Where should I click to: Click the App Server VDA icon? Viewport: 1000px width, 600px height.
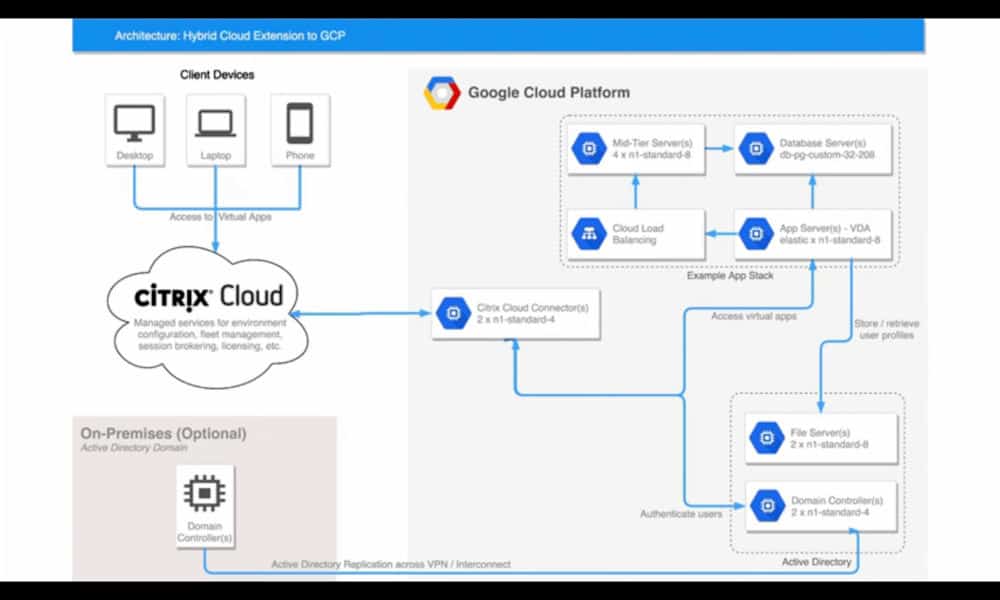click(x=752, y=235)
